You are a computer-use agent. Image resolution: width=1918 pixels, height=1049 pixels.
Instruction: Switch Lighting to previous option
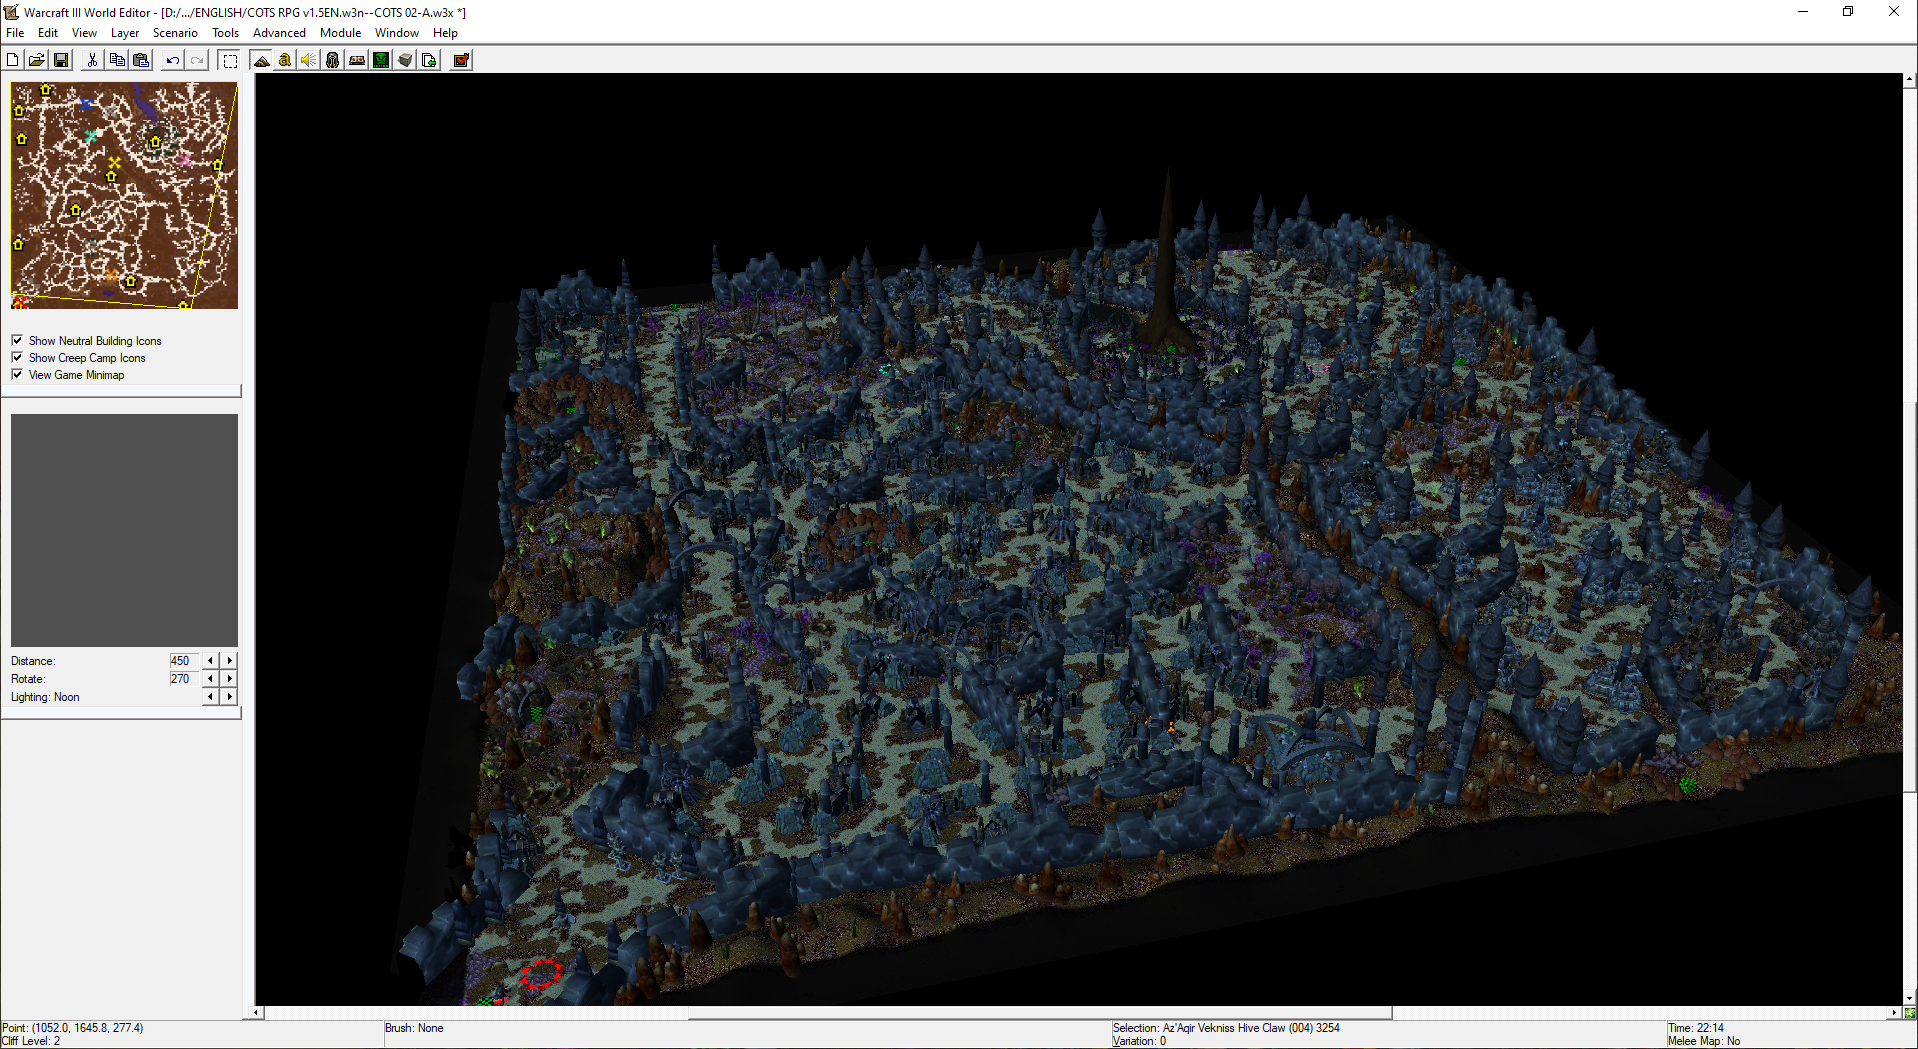[210, 696]
